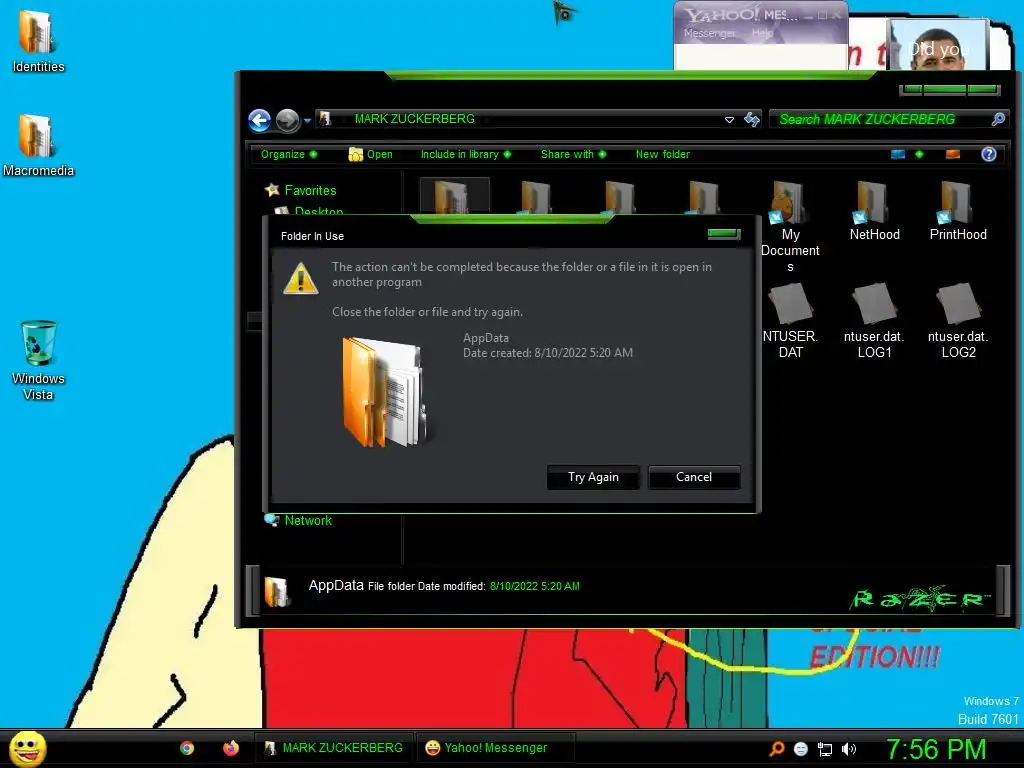This screenshot has height=768, width=1024.
Task: Click the AppData icon in details pane
Action: point(276,591)
